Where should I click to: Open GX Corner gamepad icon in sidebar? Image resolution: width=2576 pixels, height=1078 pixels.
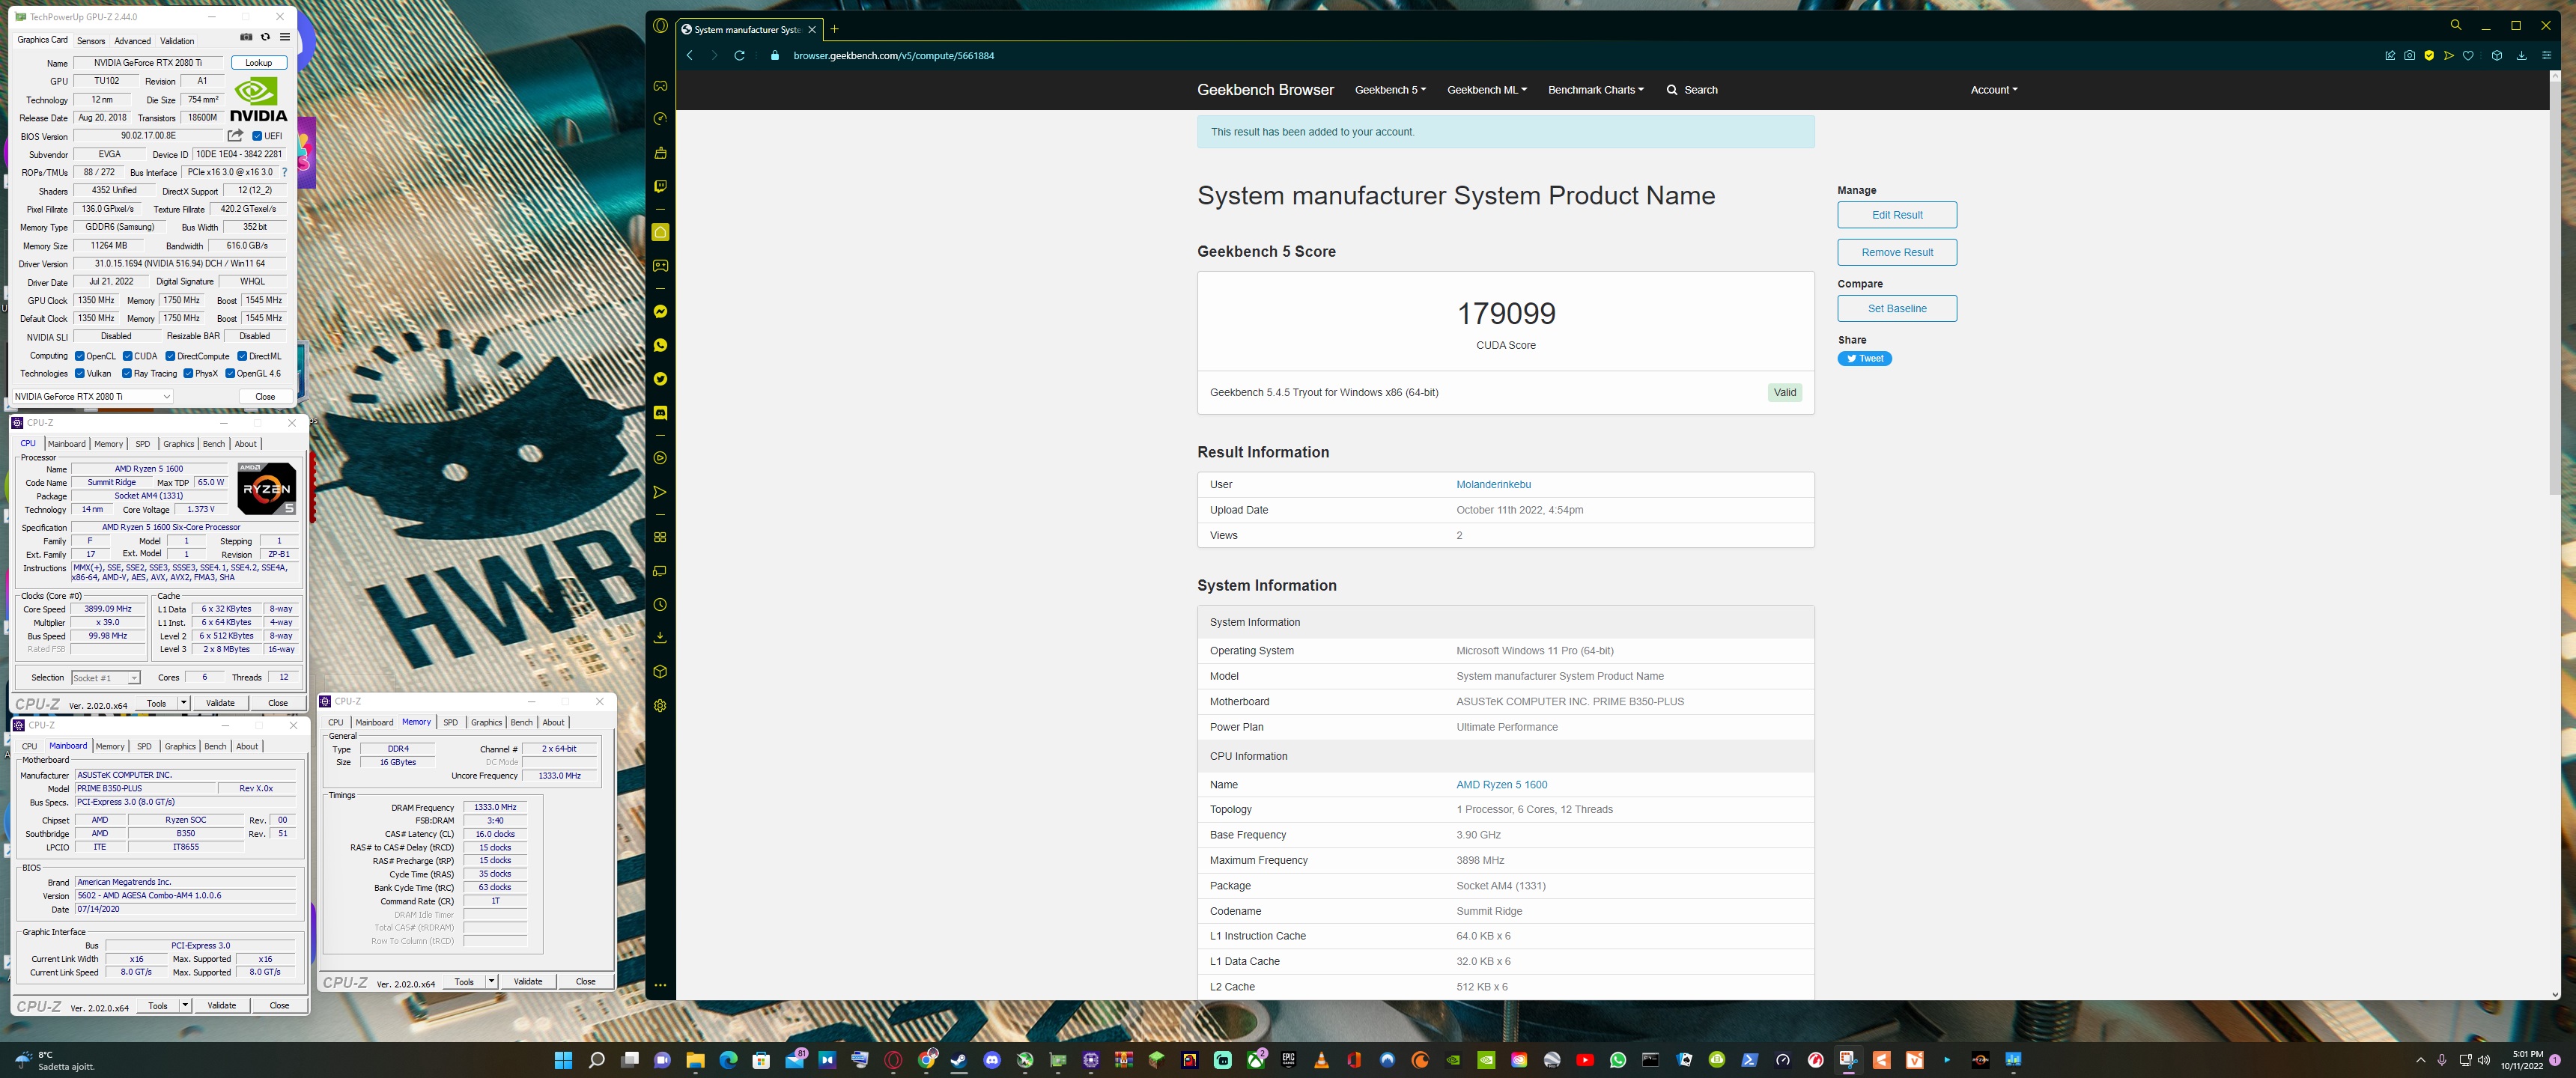660,86
